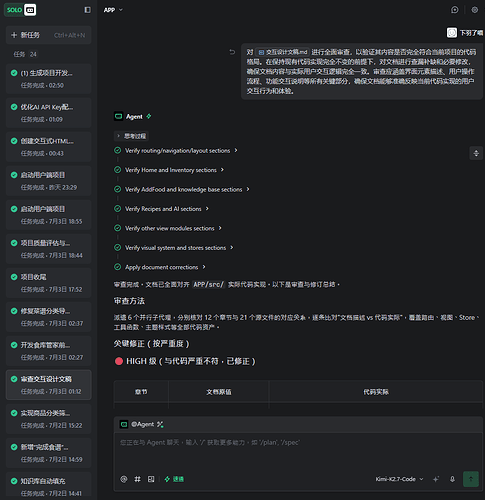This screenshot has width=485, height=500.
Task: Click check icon of Apply document corrections step
Action: (x=118, y=267)
